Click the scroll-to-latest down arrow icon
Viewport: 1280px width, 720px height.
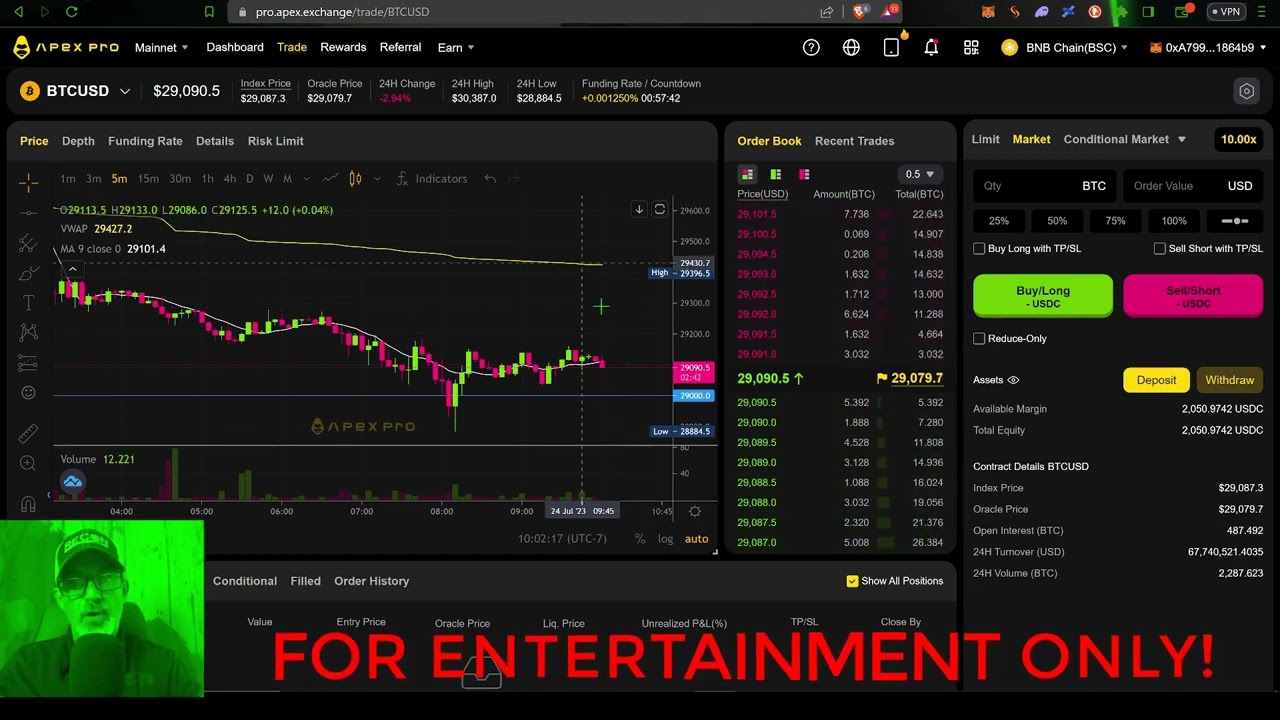(639, 209)
